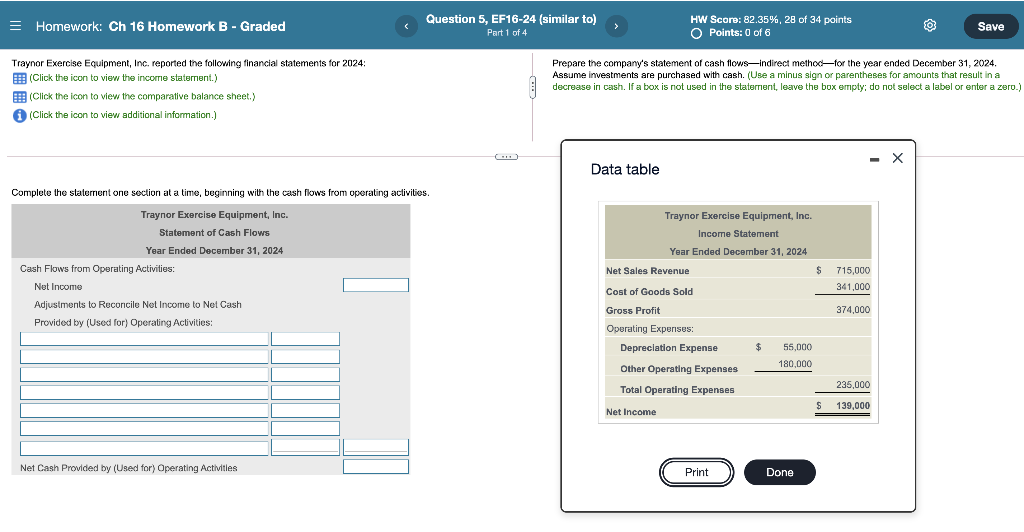This screenshot has height=532, width=1024.
Task: Click the Data table heading
Action: [x=625, y=170]
